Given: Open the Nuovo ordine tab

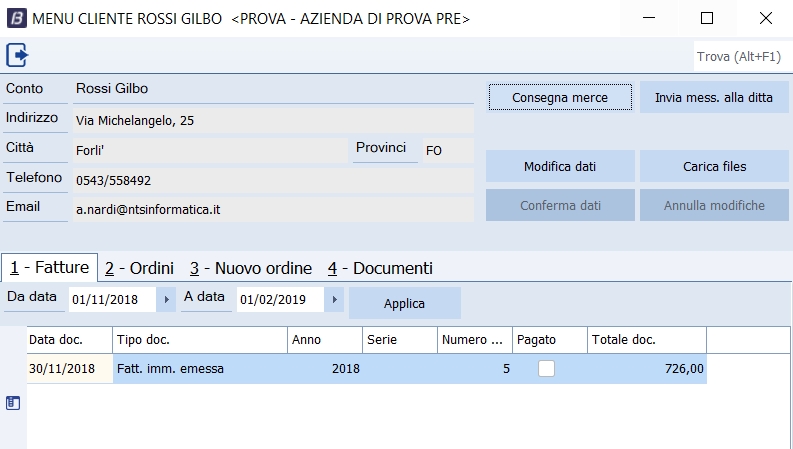Looking at the screenshot, I should pos(251,268).
